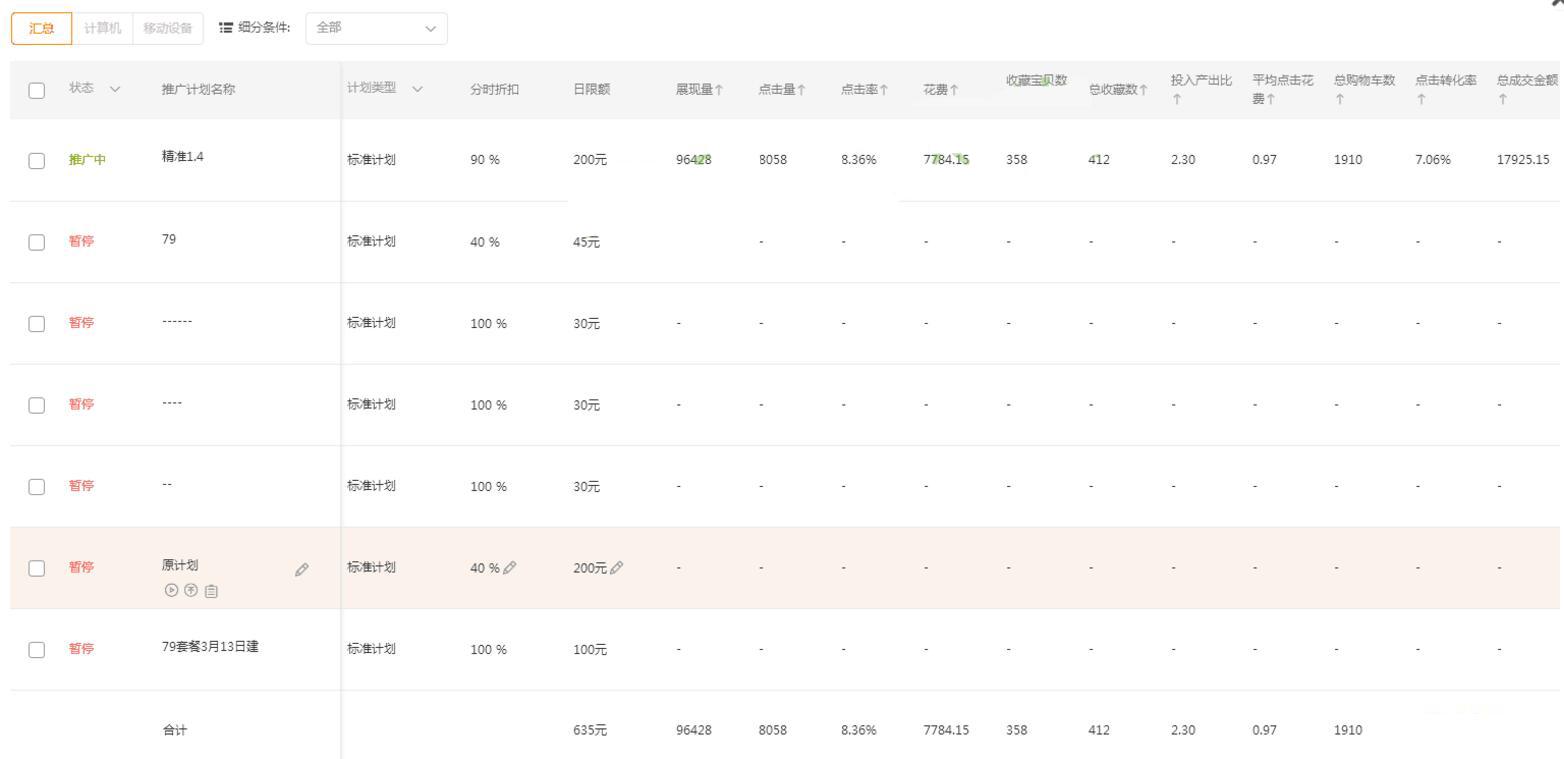Open the clipboard report icon for 原计划
This screenshot has height=759, width=1564.
tap(211, 590)
